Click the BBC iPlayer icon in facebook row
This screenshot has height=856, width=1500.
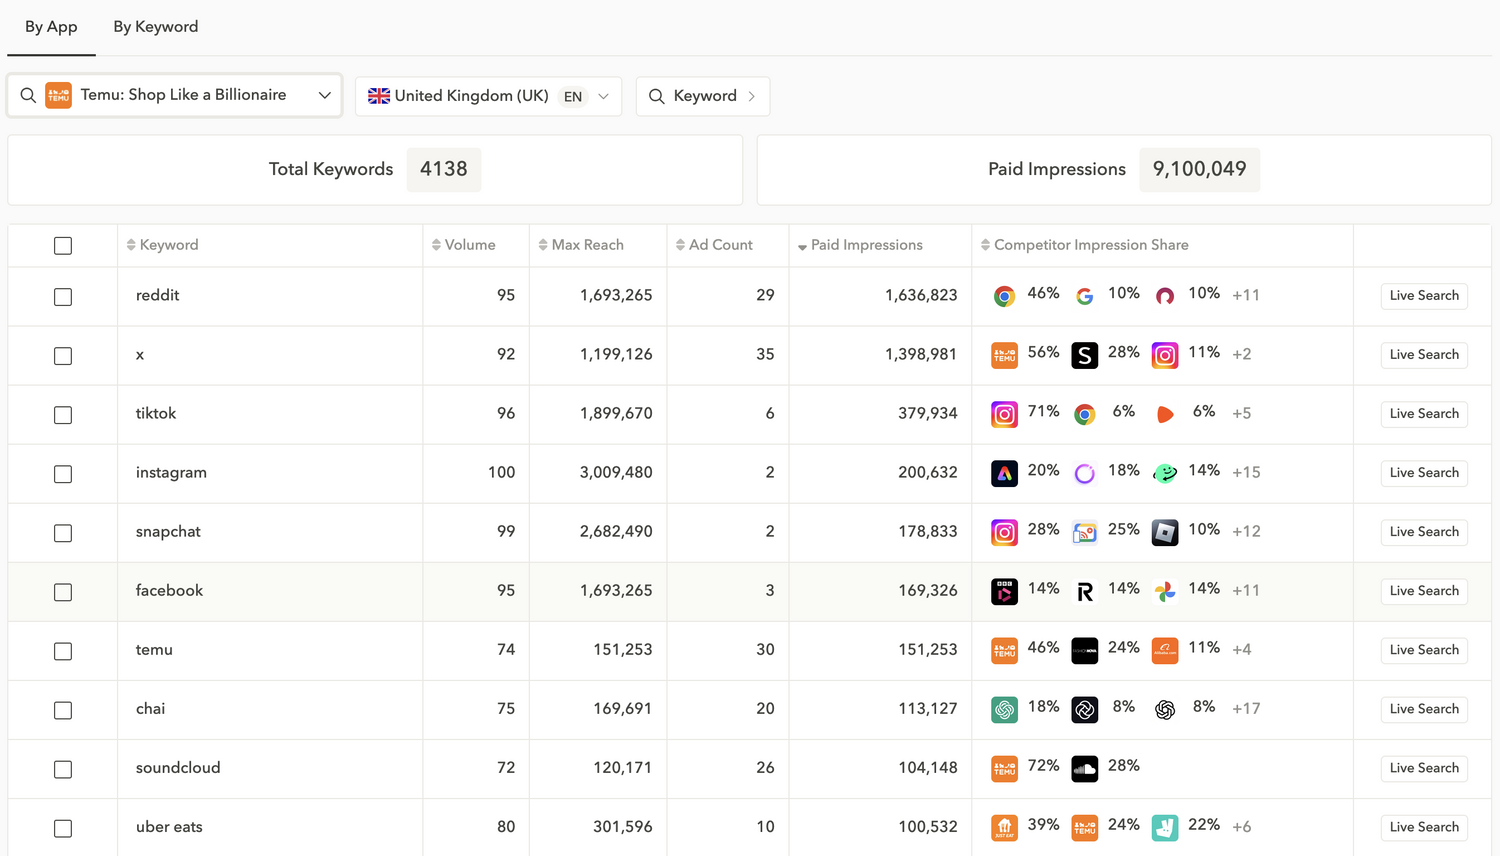pos(1004,591)
